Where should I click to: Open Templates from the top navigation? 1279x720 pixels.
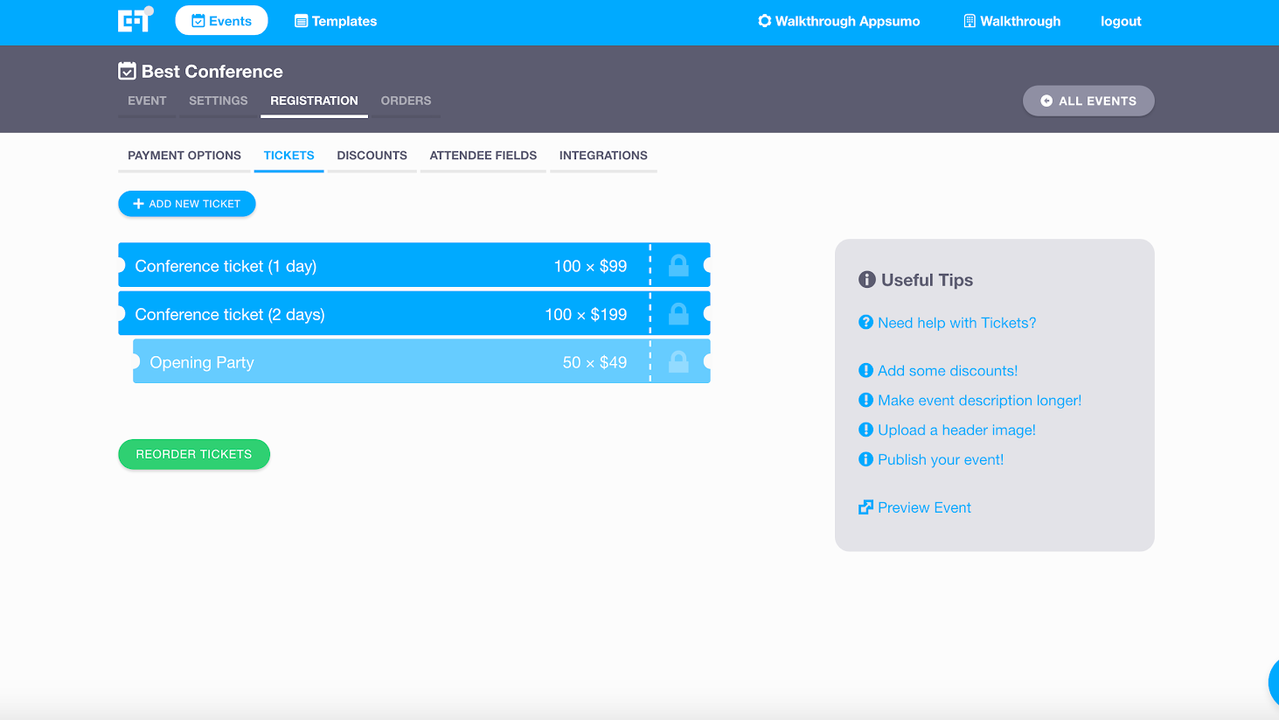pyautogui.click(x=335, y=21)
